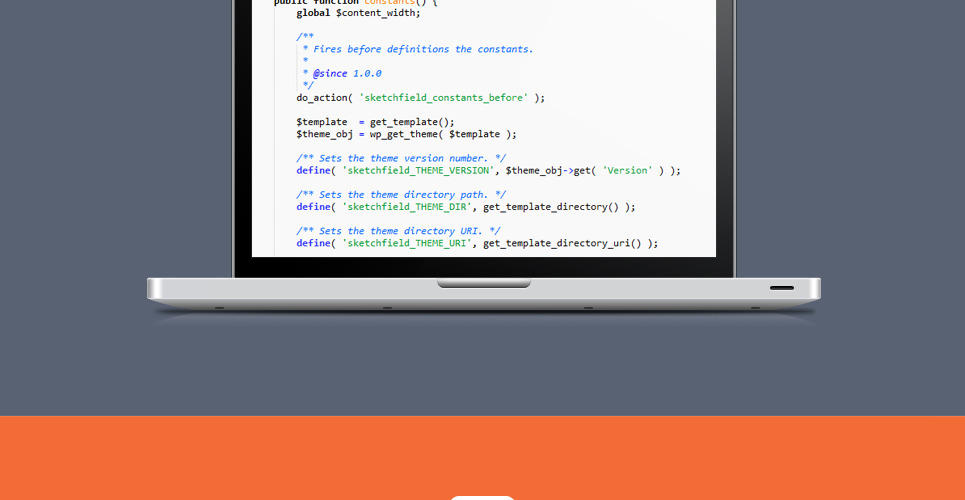
Task: Click the 'Fires before definitions the constants' comment
Action: (x=423, y=49)
